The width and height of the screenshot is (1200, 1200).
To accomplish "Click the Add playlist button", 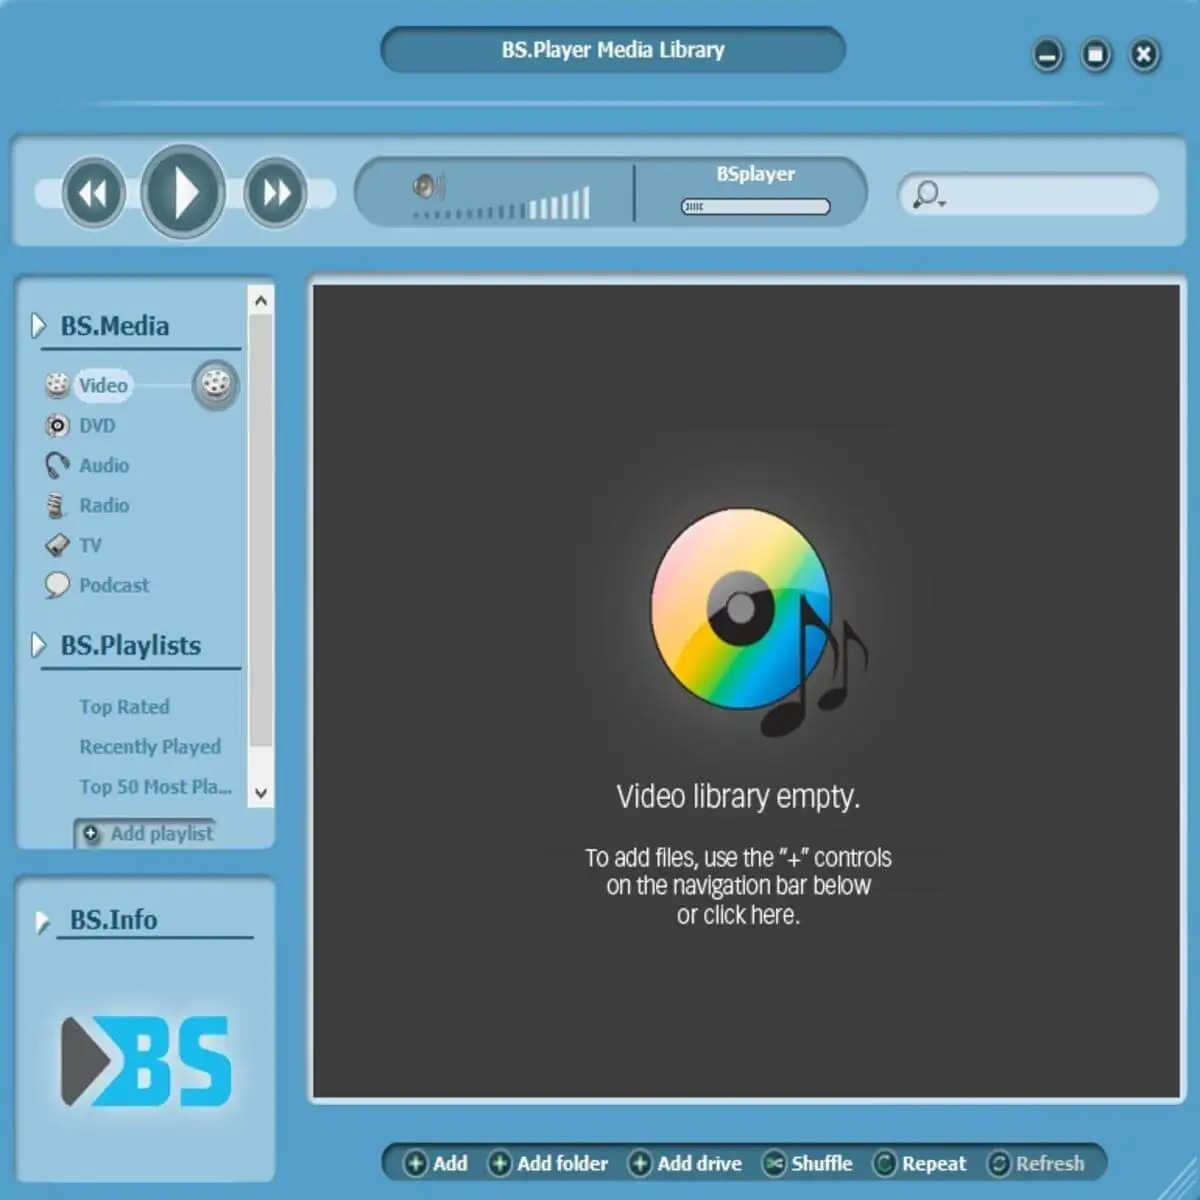I will tap(147, 833).
